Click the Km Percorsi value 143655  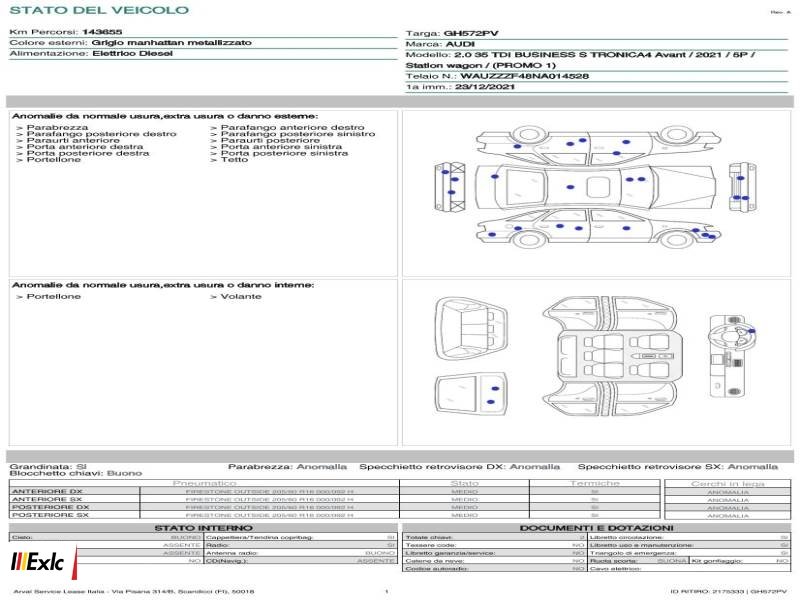[102, 32]
